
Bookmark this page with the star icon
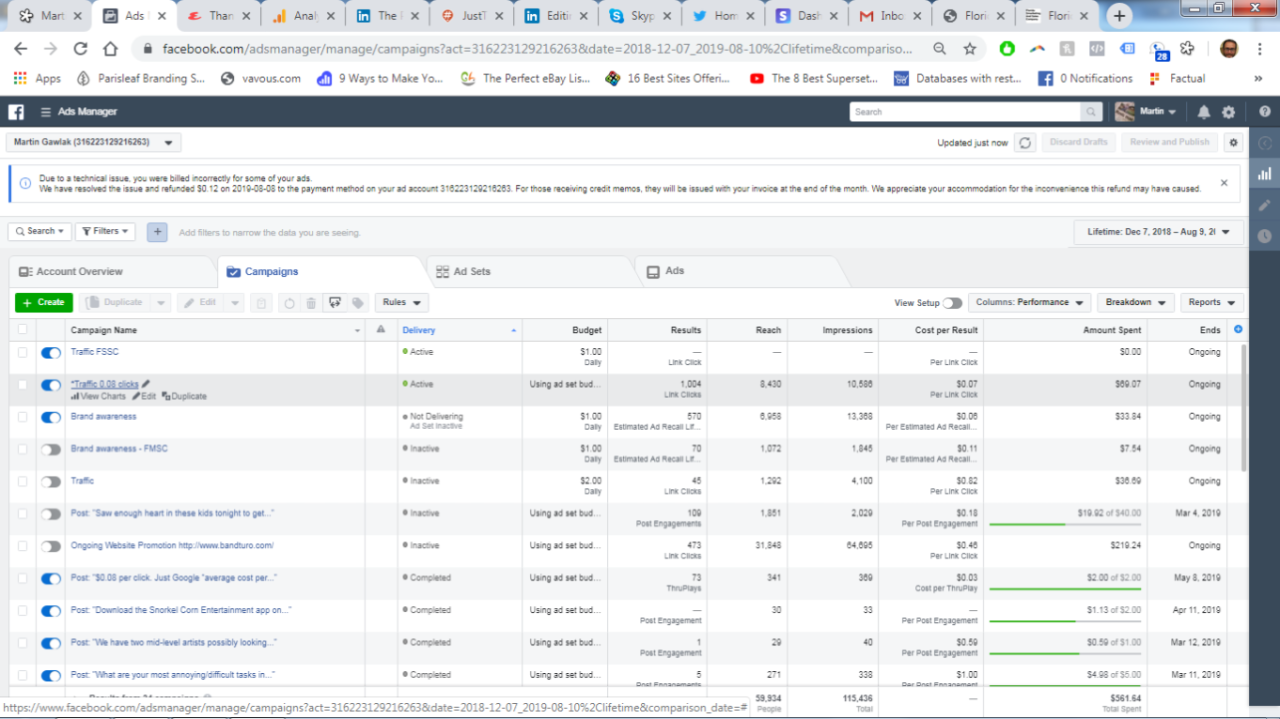pyautogui.click(x=969, y=48)
